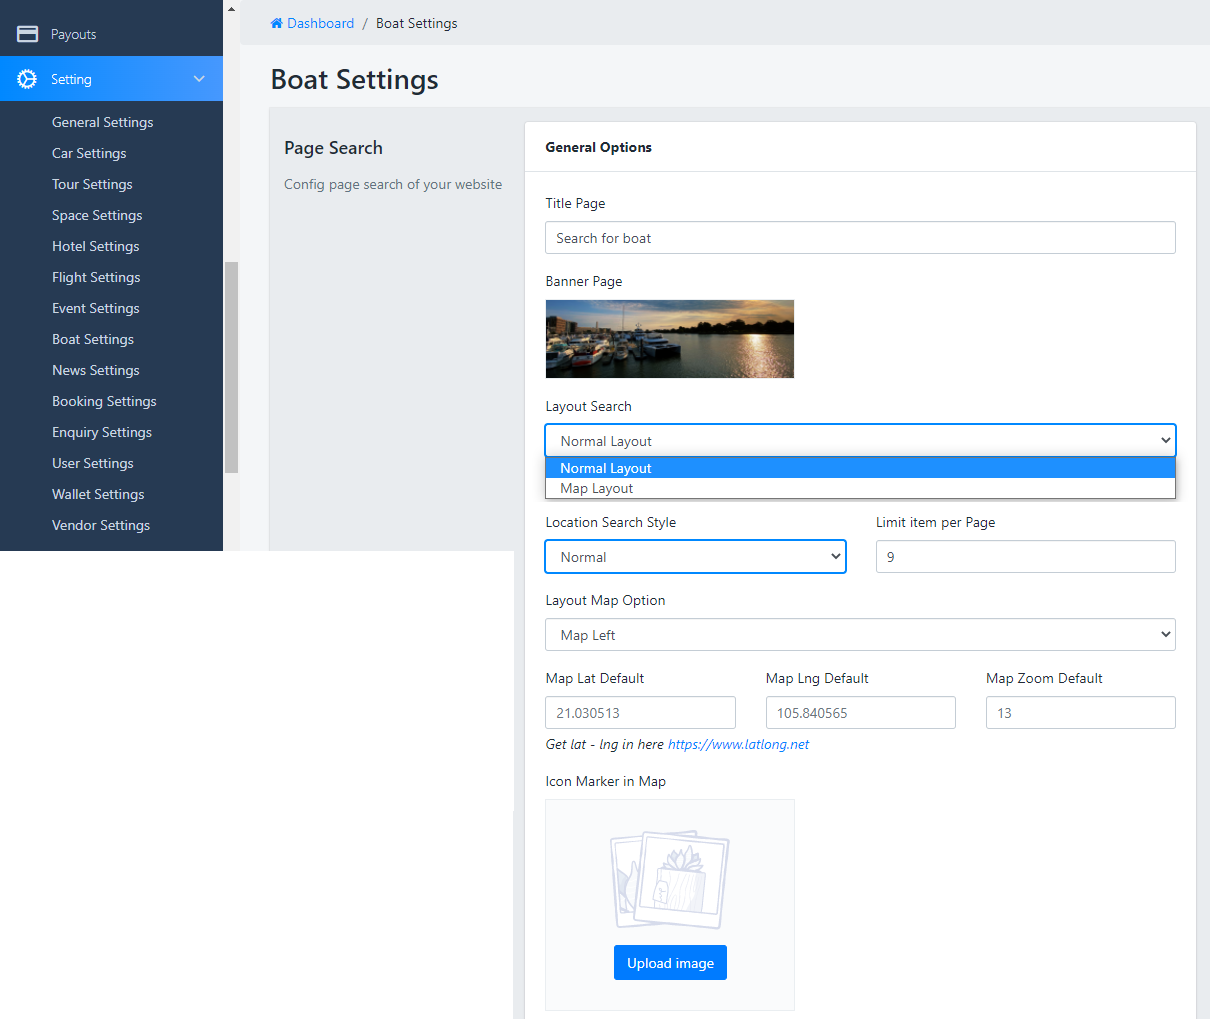
Task: Collapse the Setting menu chevron
Action: pos(199,79)
